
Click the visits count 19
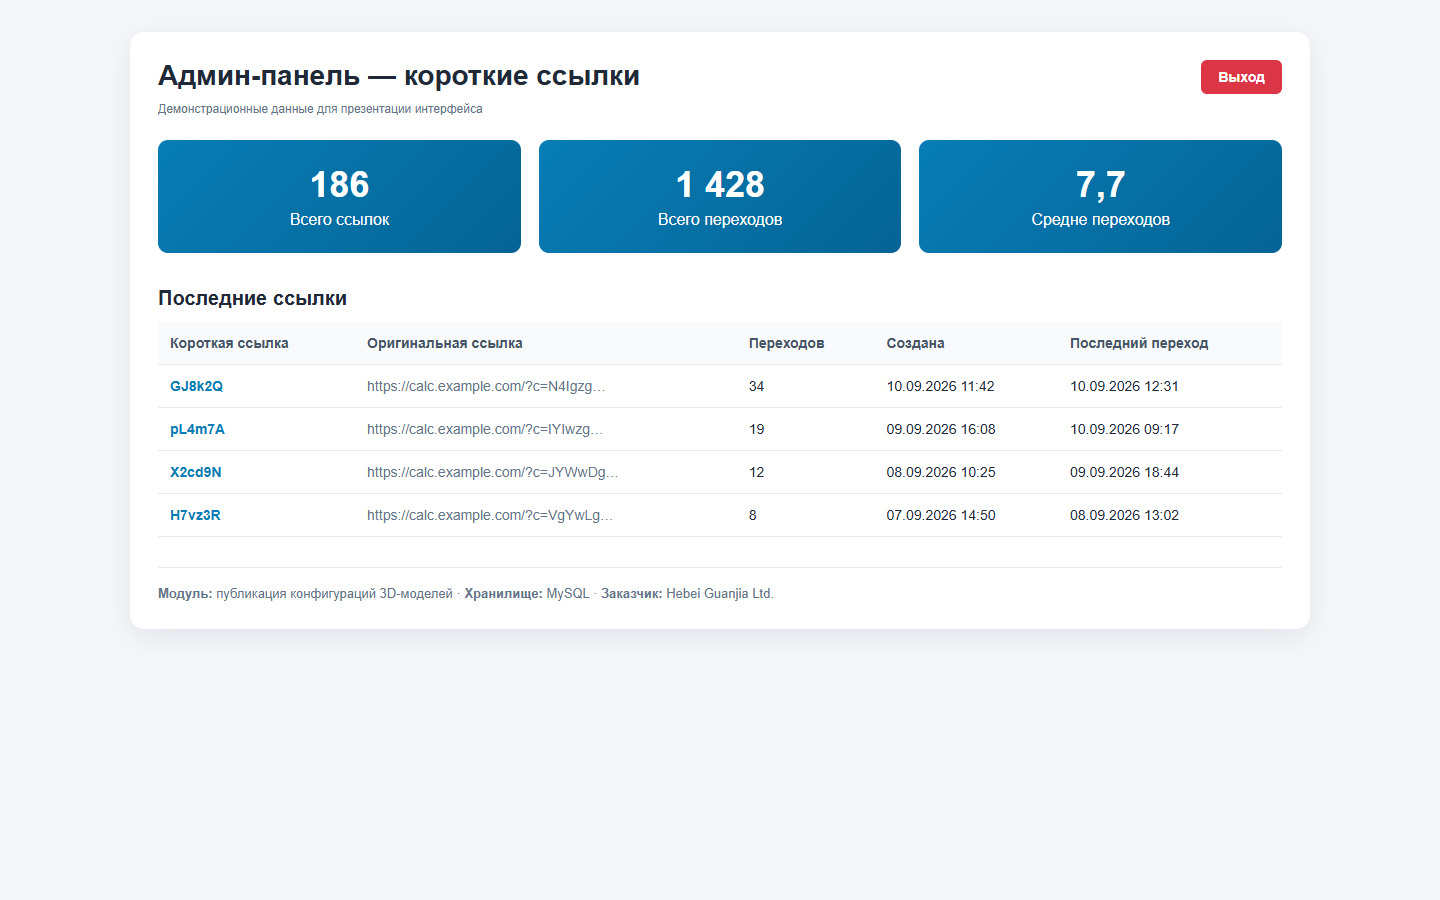click(x=757, y=429)
